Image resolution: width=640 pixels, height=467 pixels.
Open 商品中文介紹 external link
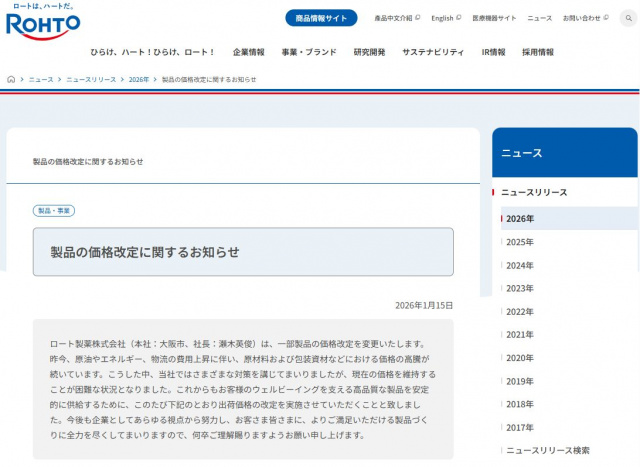click(x=396, y=18)
